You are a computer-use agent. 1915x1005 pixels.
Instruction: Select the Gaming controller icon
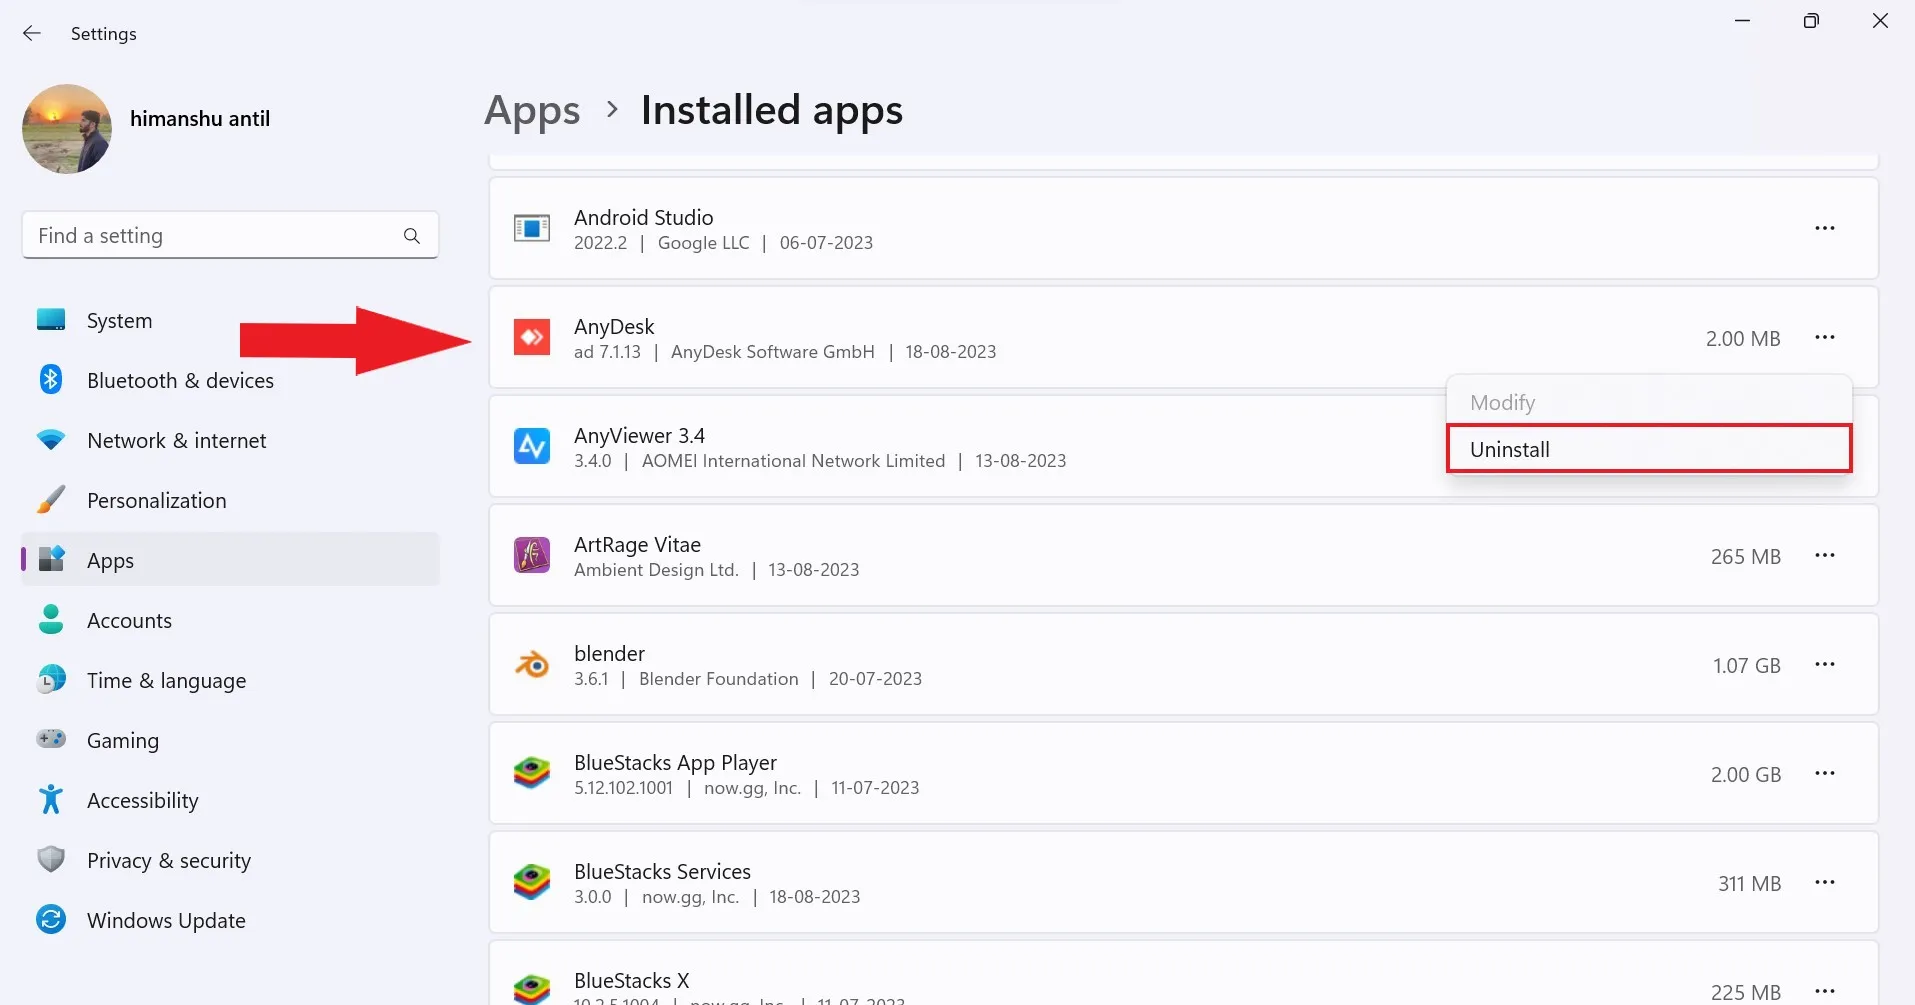[50, 739]
